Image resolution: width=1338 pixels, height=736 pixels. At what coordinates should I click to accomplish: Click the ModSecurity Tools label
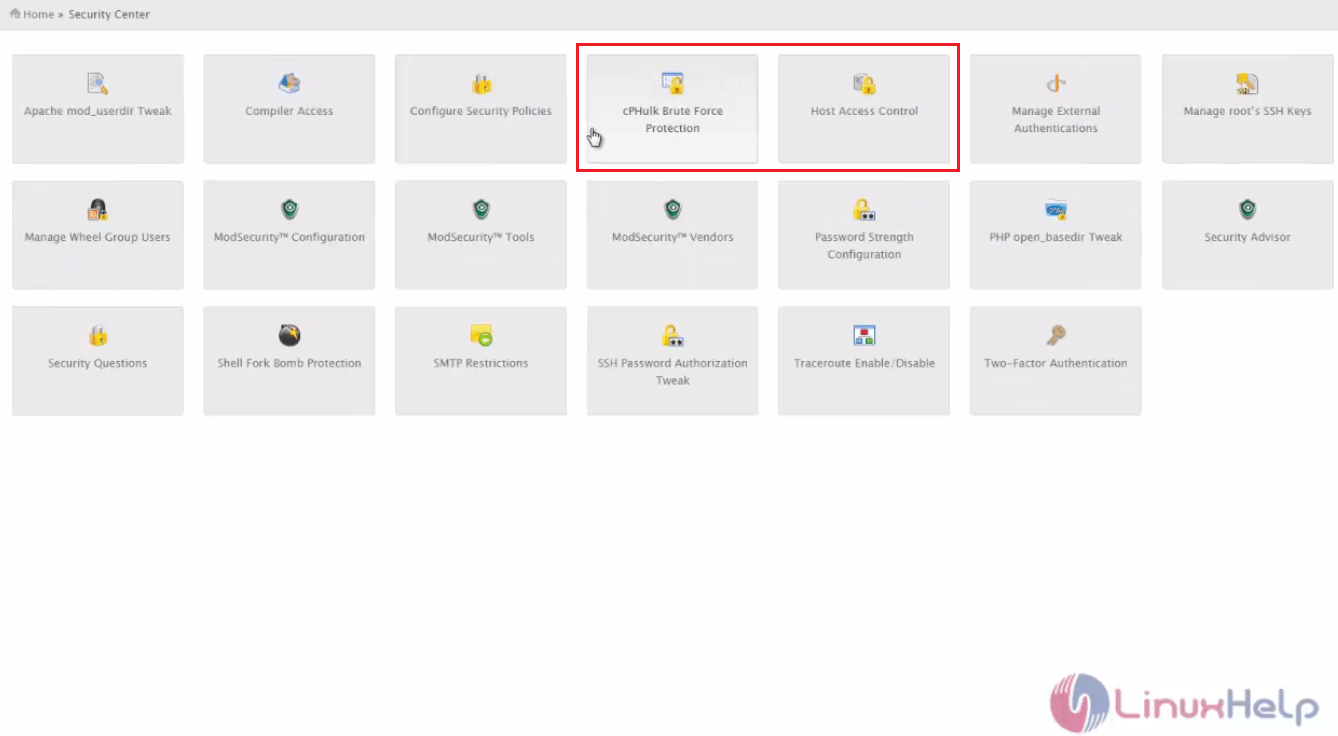tap(481, 237)
